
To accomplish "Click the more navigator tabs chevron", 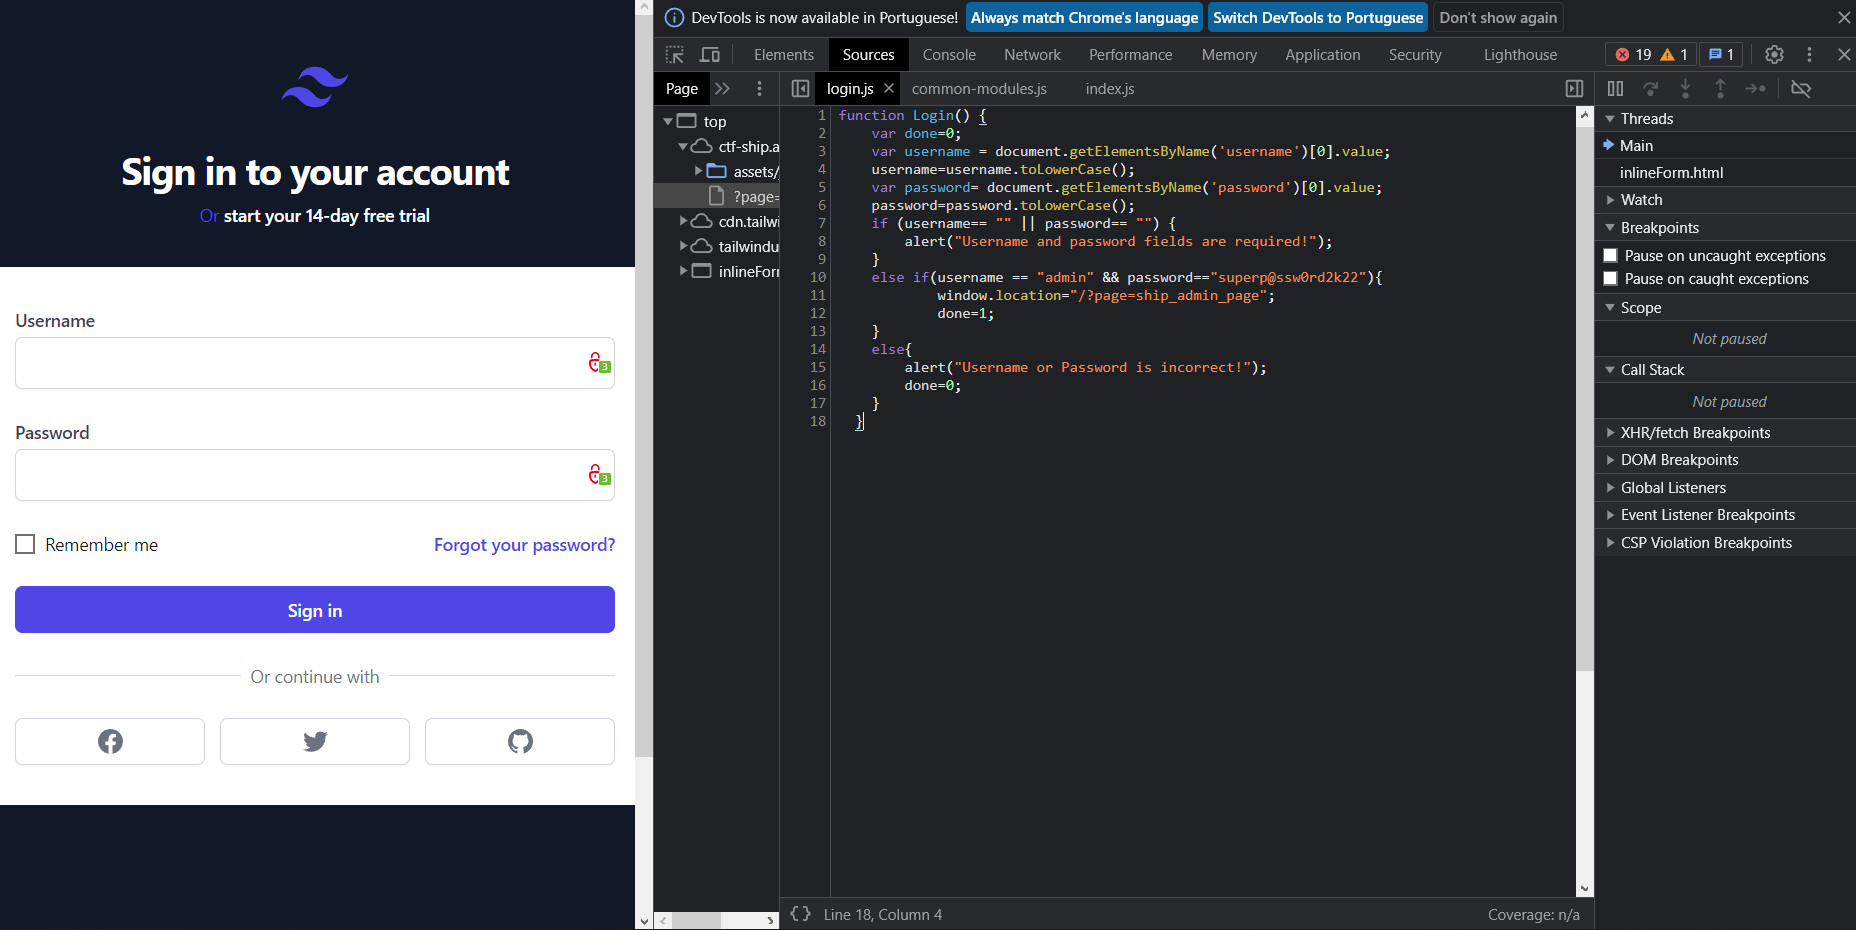I will tap(722, 89).
